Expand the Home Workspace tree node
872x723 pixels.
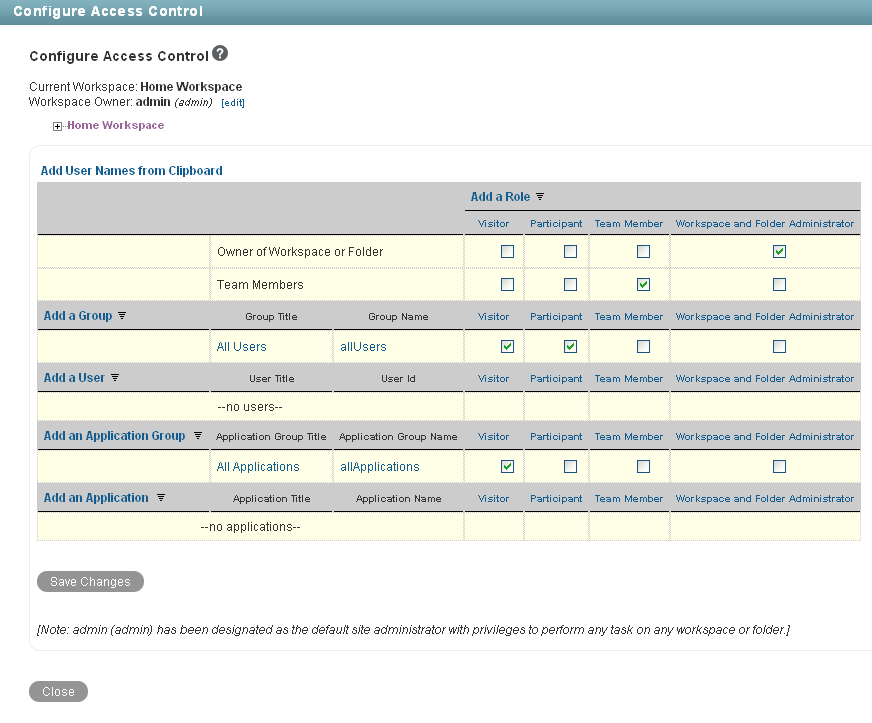(57, 125)
